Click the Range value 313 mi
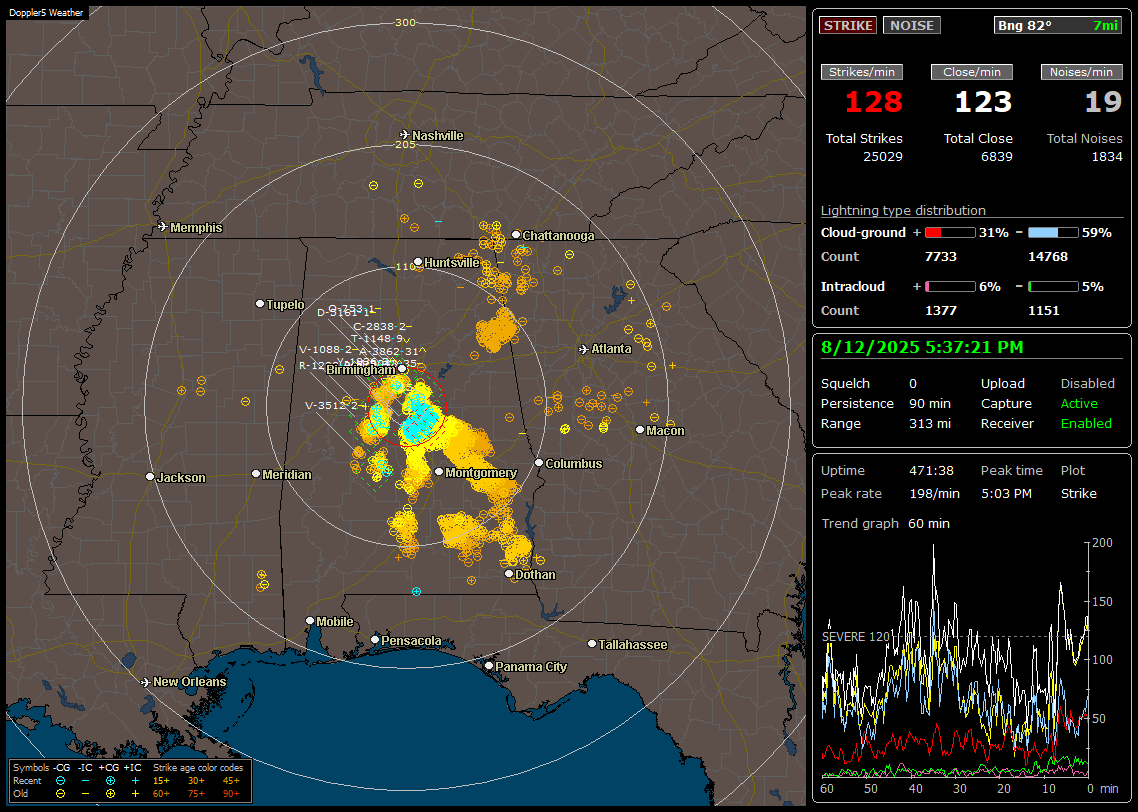Viewport: 1138px width, 812px height. [930, 424]
